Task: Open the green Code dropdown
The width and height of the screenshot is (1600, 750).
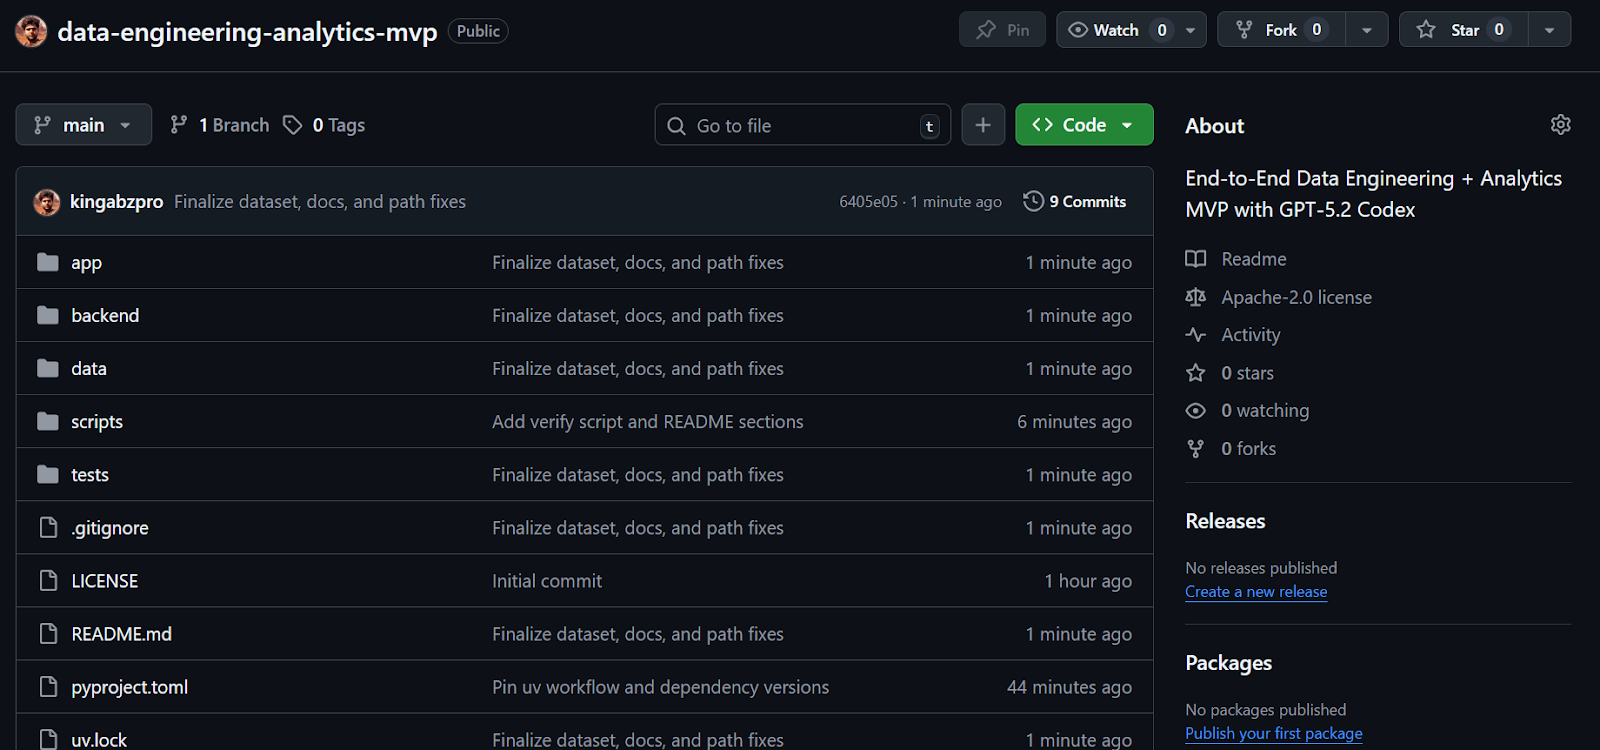Action: (x=1084, y=125)
